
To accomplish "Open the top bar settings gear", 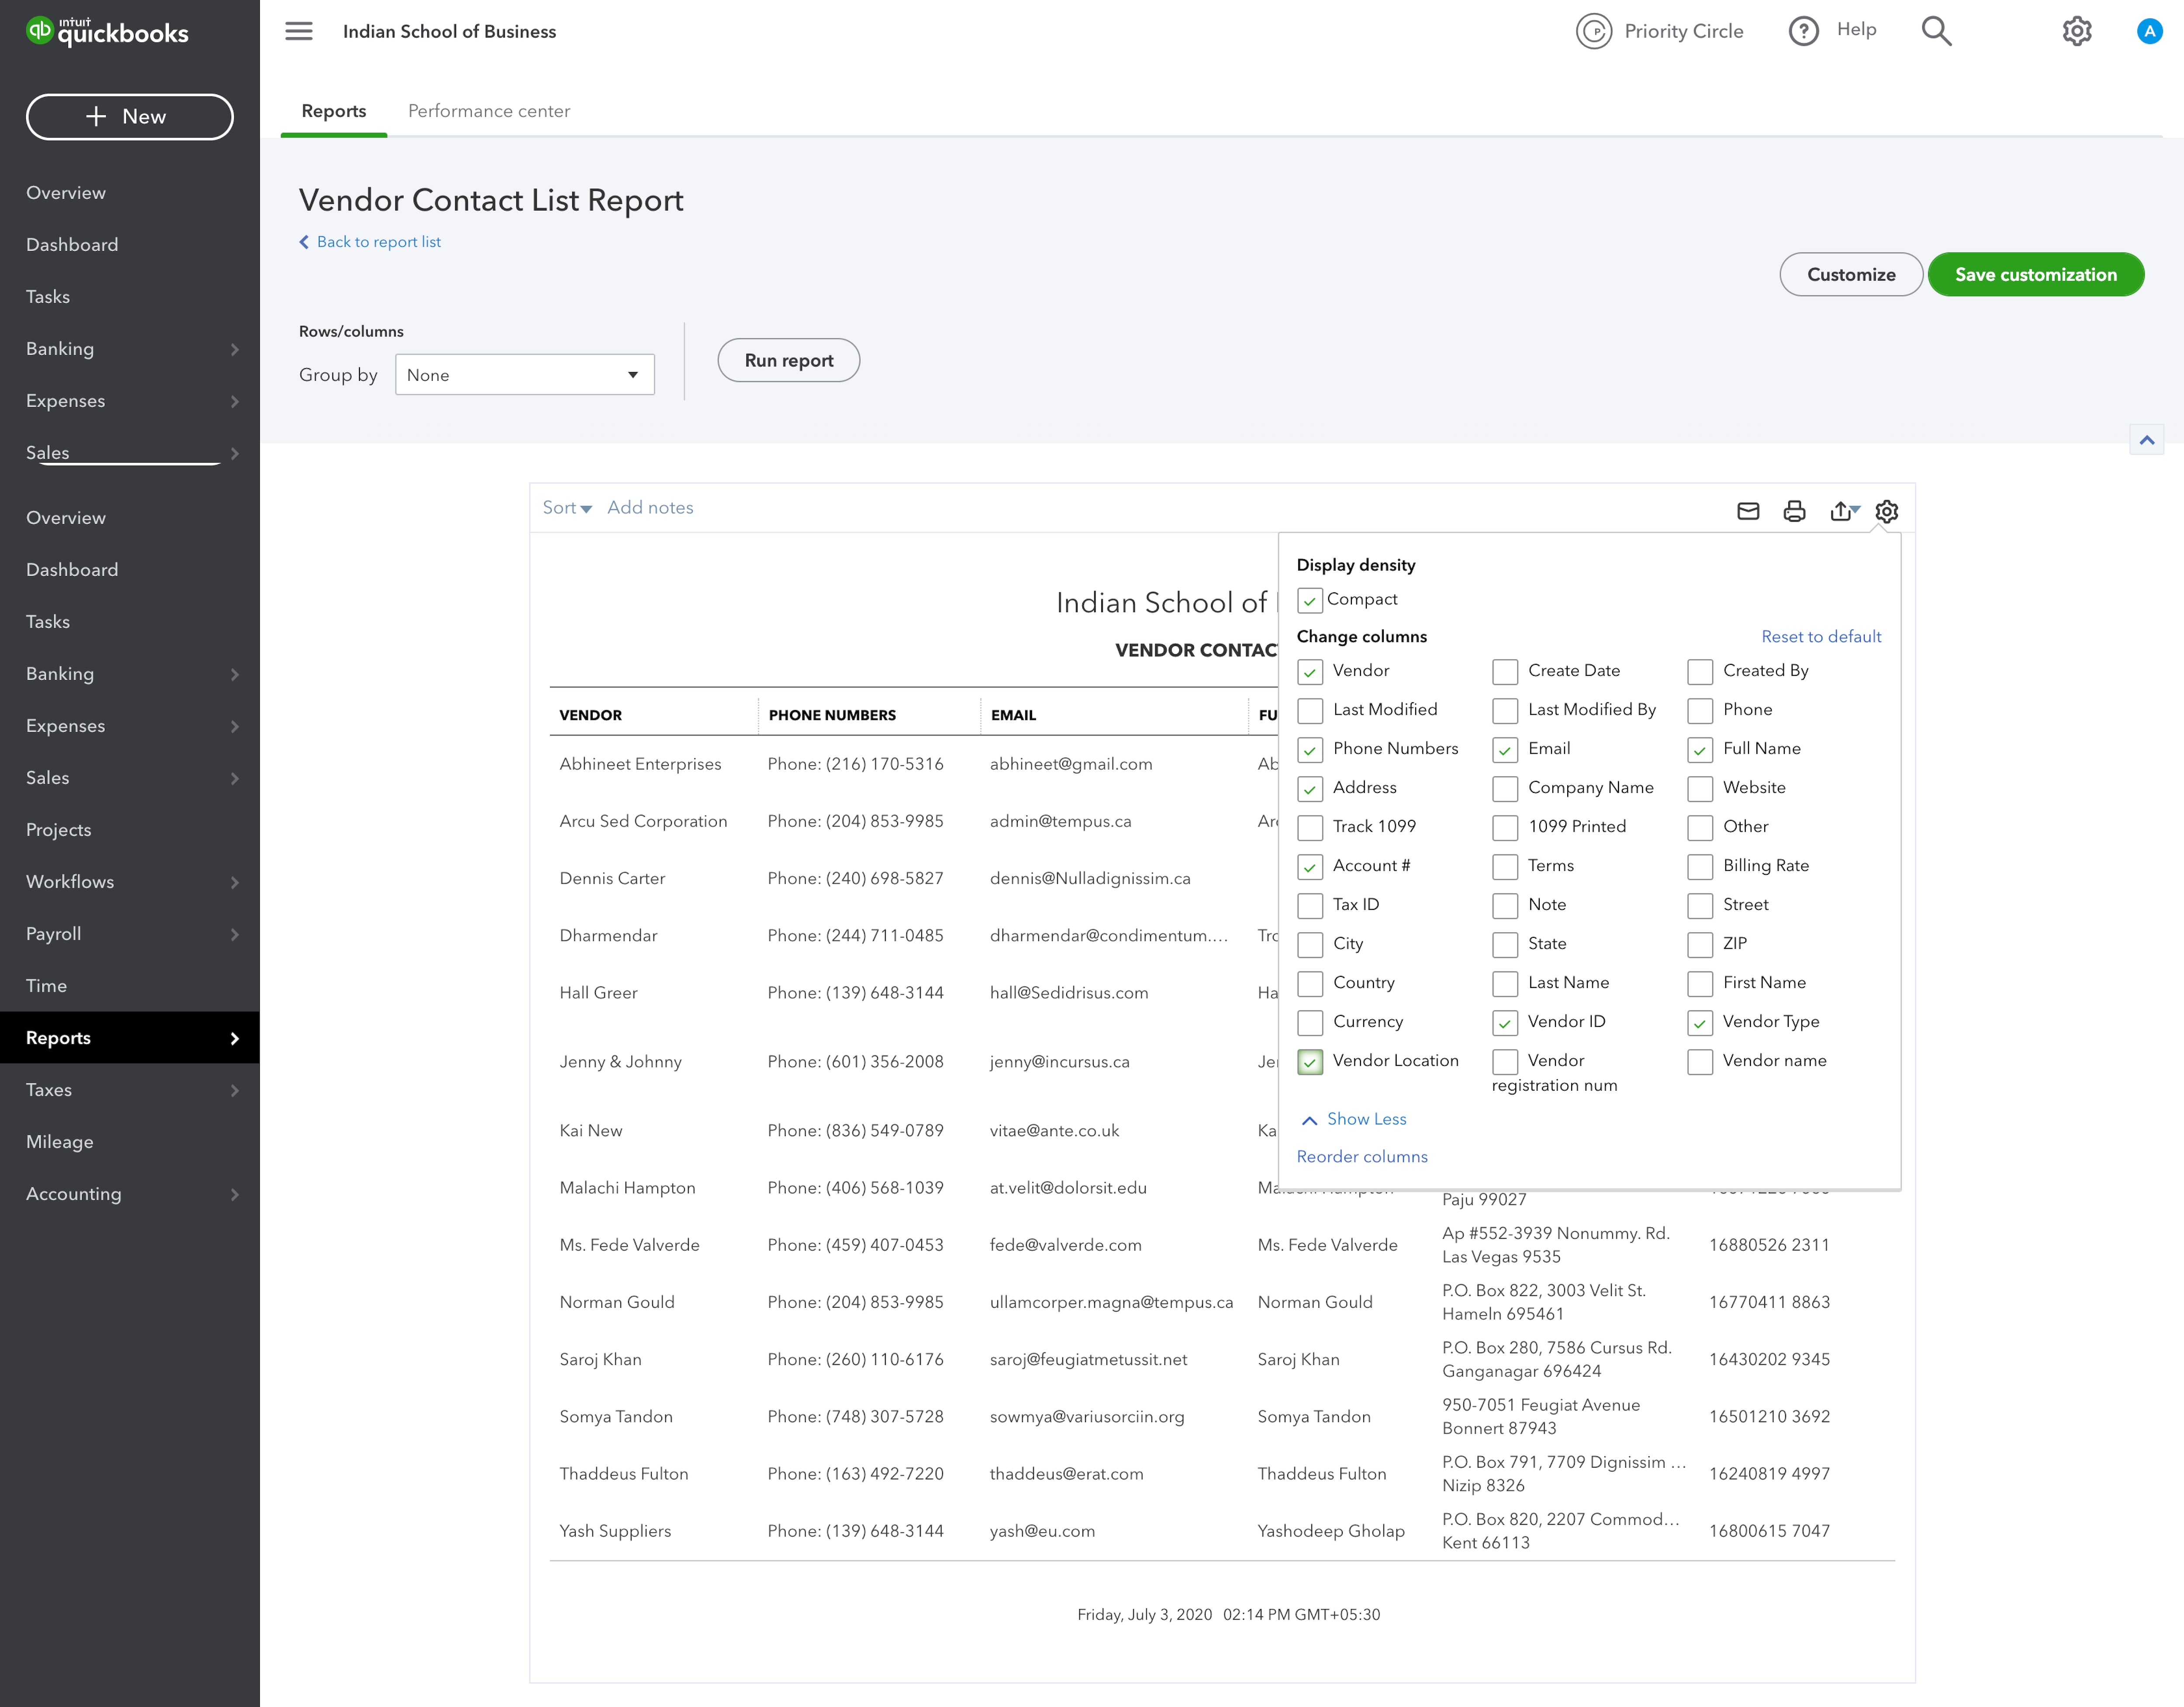I will tap(2077, 31).
